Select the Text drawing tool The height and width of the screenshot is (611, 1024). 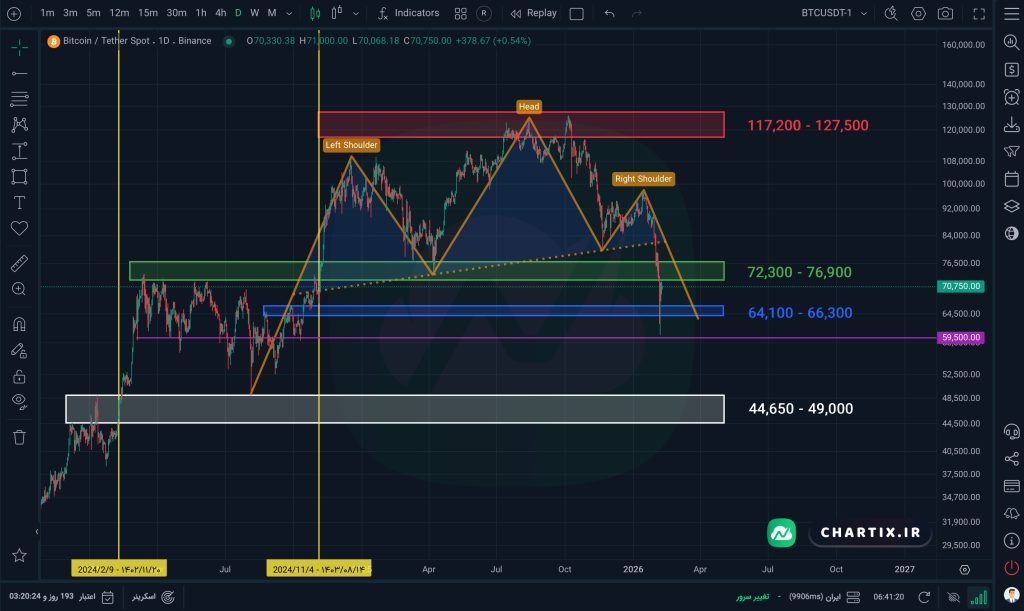[19, 202]
